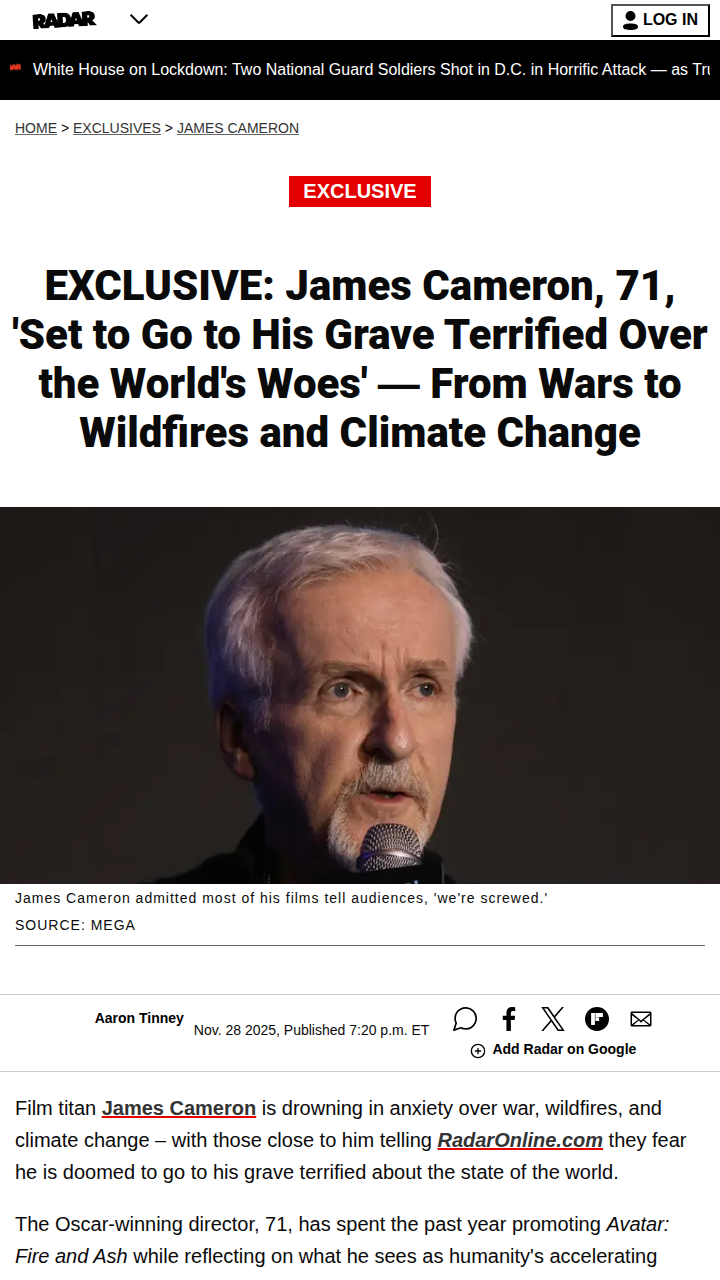
Task: Click the user icon in Log In
Action: tap(630, 20)
